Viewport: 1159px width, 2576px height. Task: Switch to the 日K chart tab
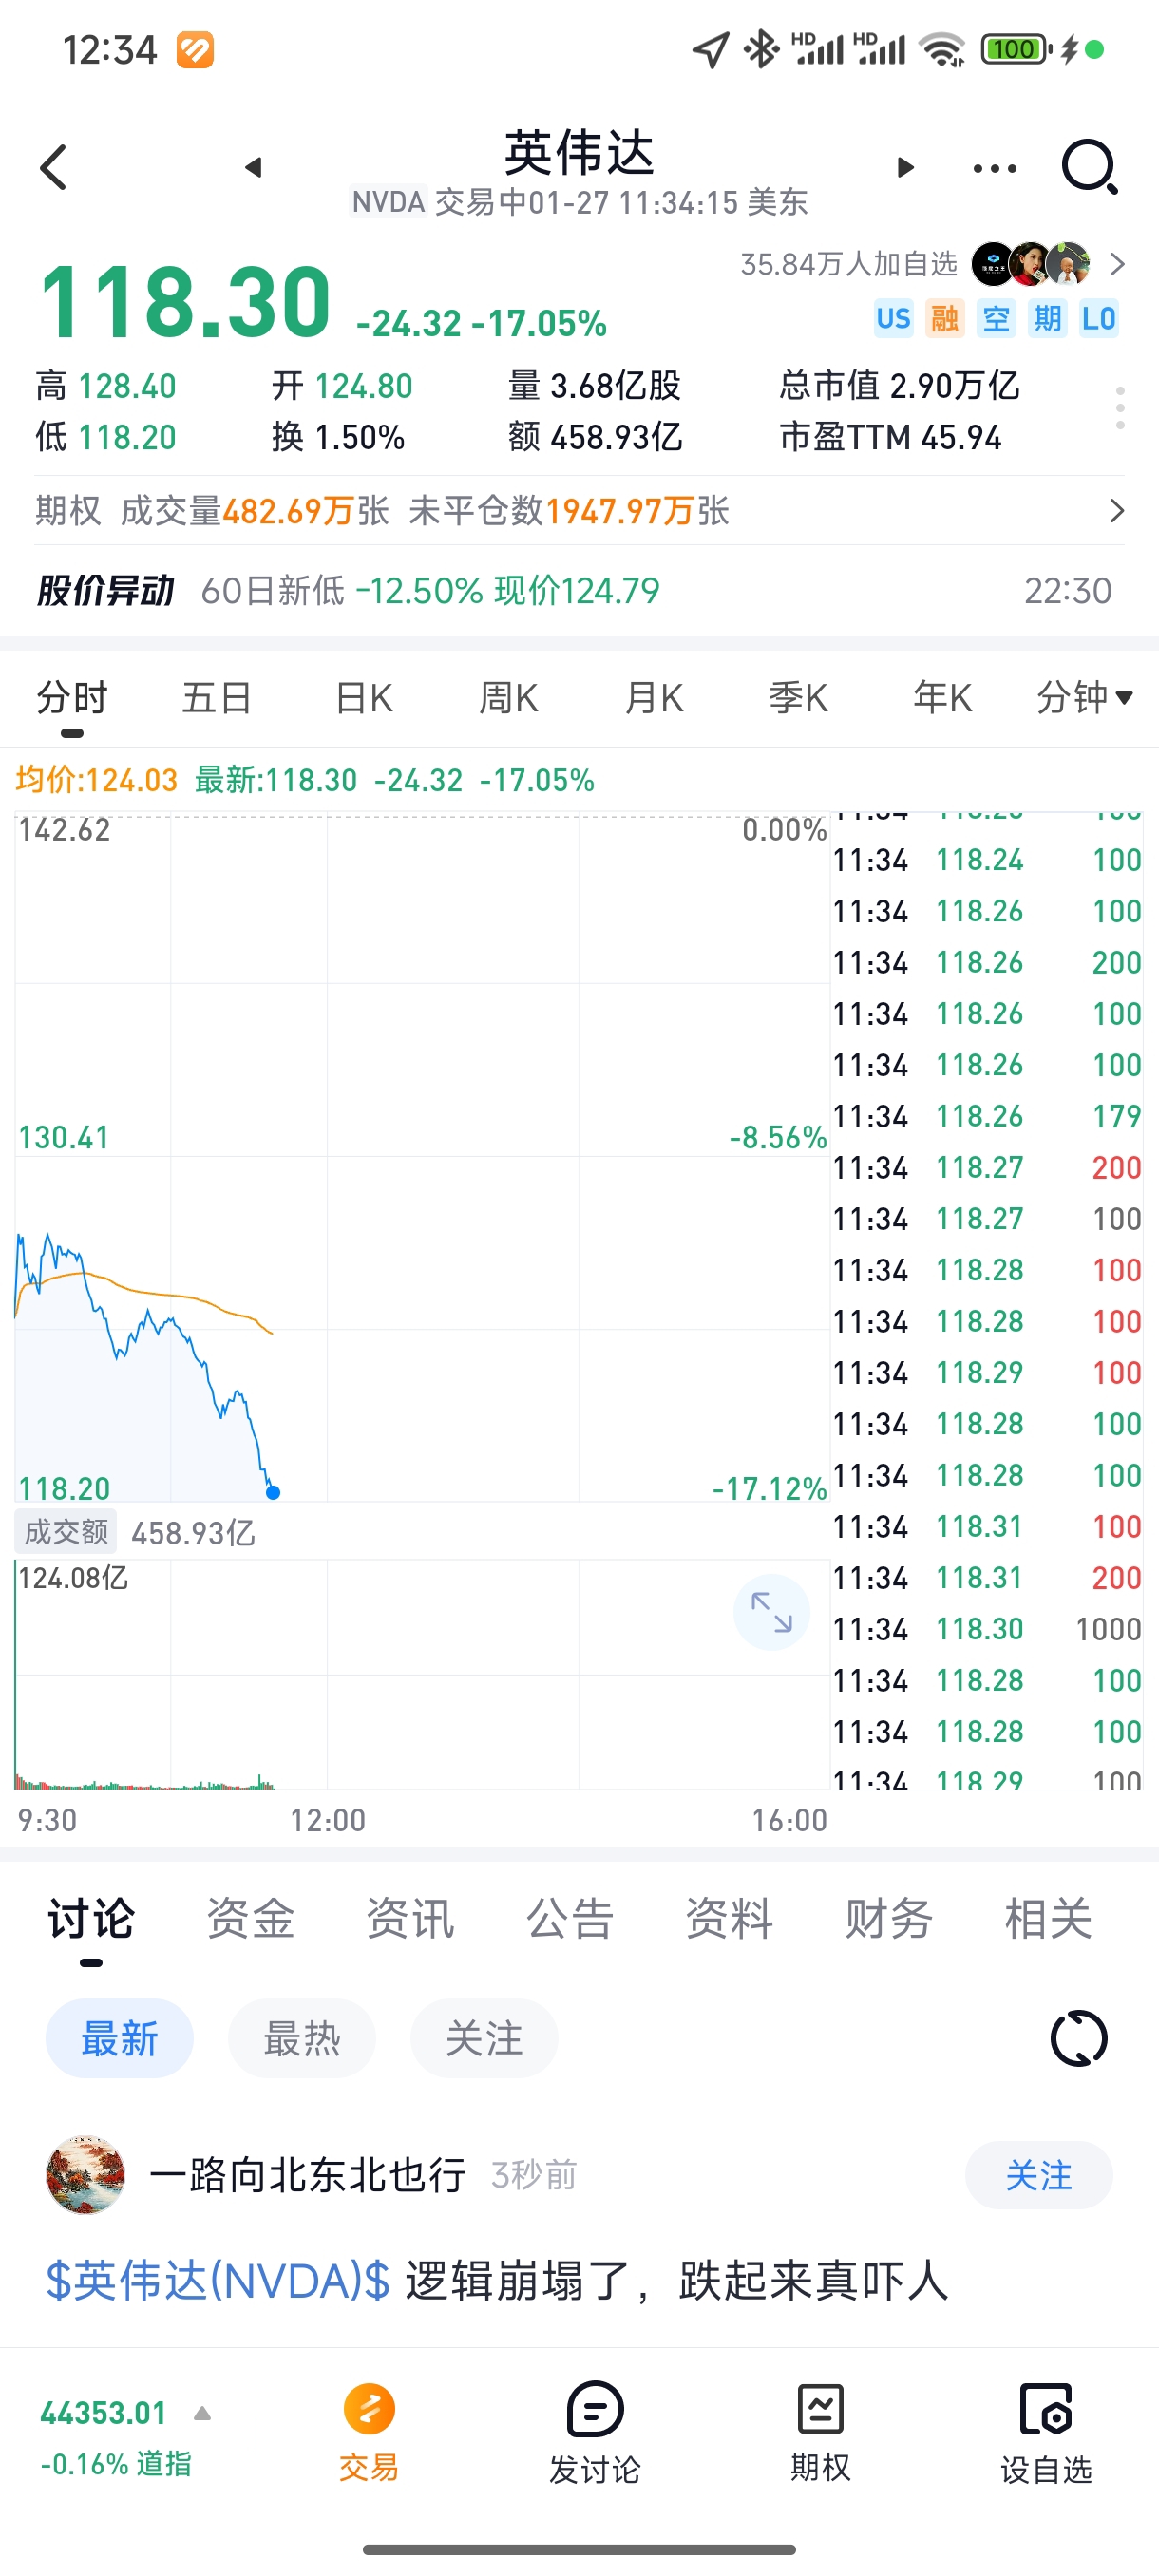[364, 697]
